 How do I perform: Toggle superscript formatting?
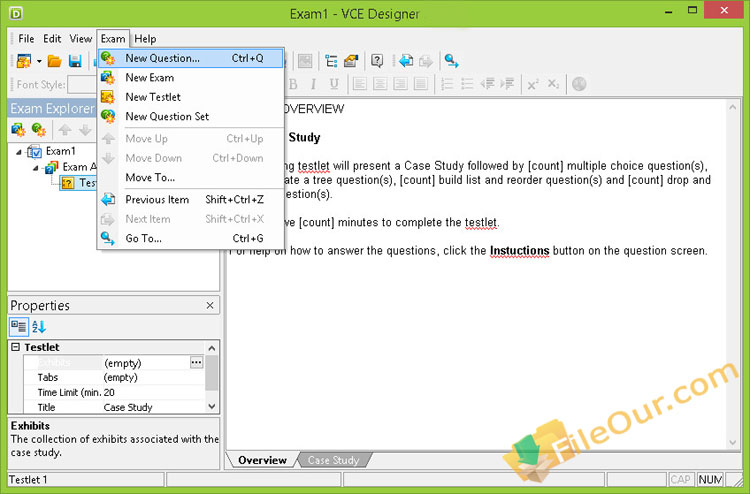coord(532,84)
